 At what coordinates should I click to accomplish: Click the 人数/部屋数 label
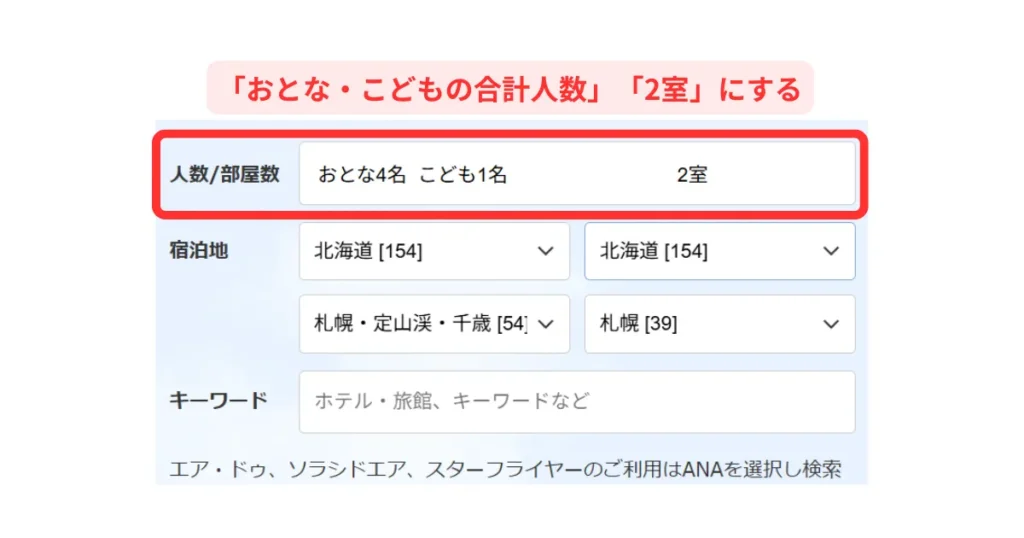point(225,175)
